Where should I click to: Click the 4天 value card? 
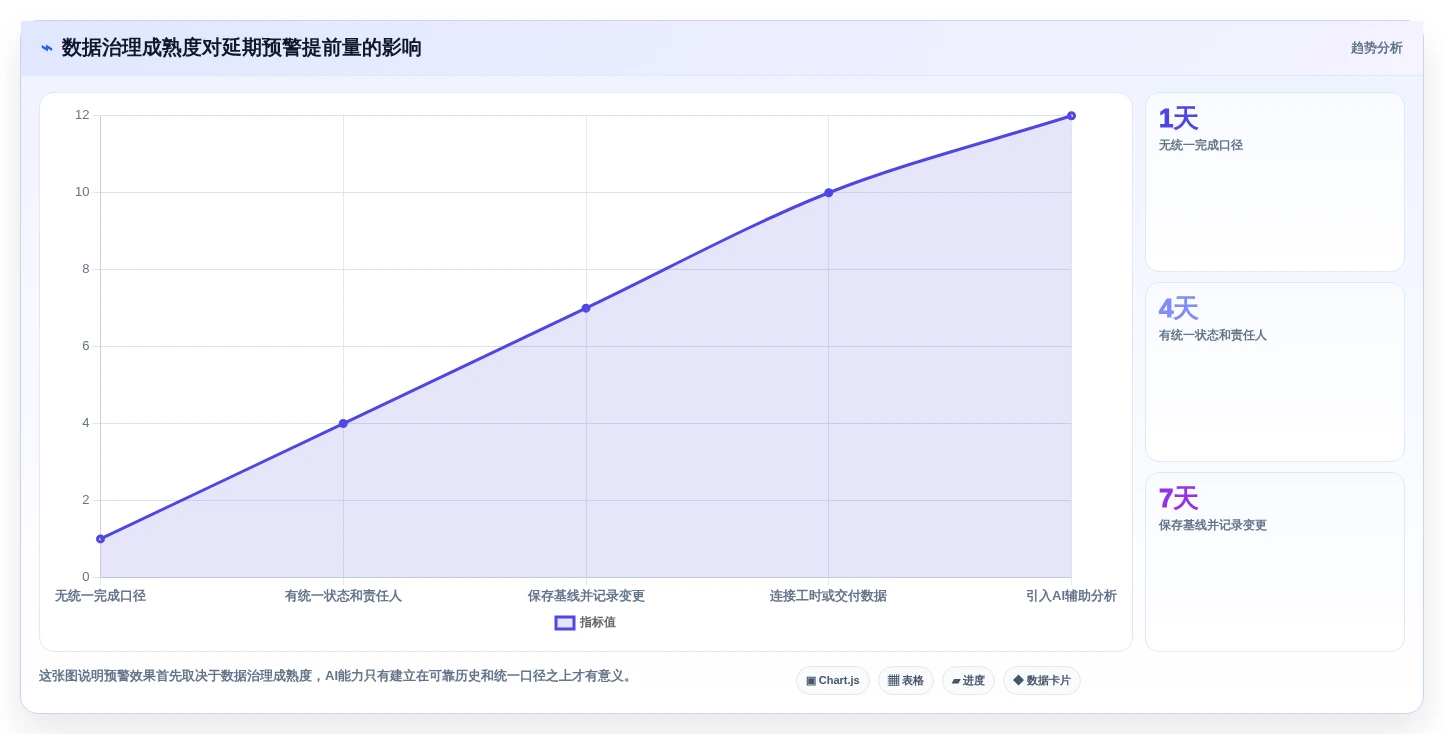[1275, 372]
